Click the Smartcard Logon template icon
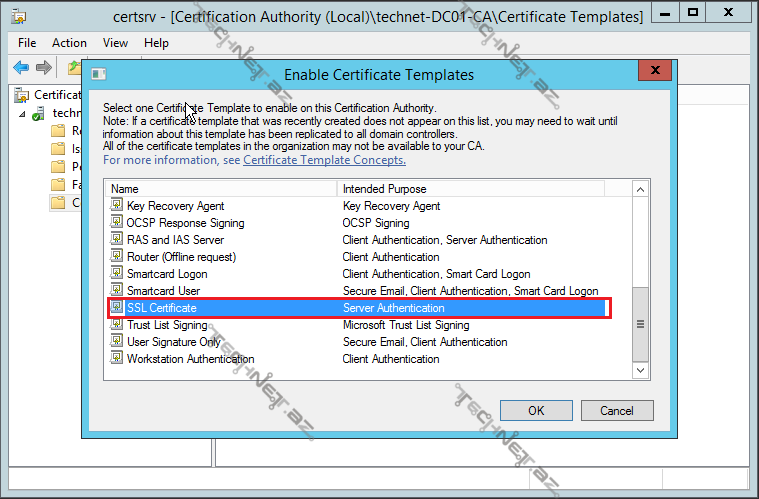 [116, 274]
